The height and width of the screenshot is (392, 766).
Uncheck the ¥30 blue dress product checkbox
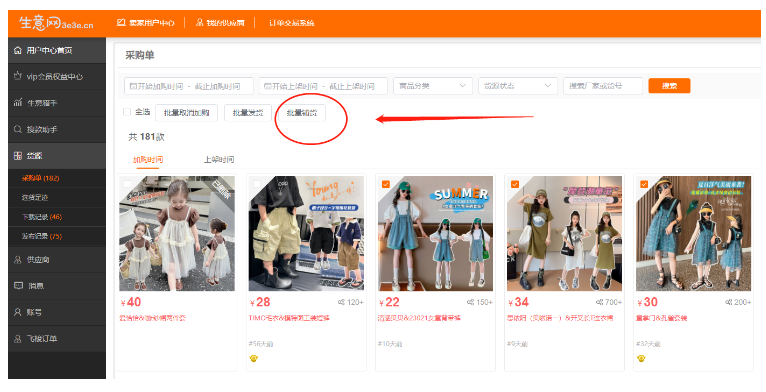pyautogui.click(x=644, y=184)
